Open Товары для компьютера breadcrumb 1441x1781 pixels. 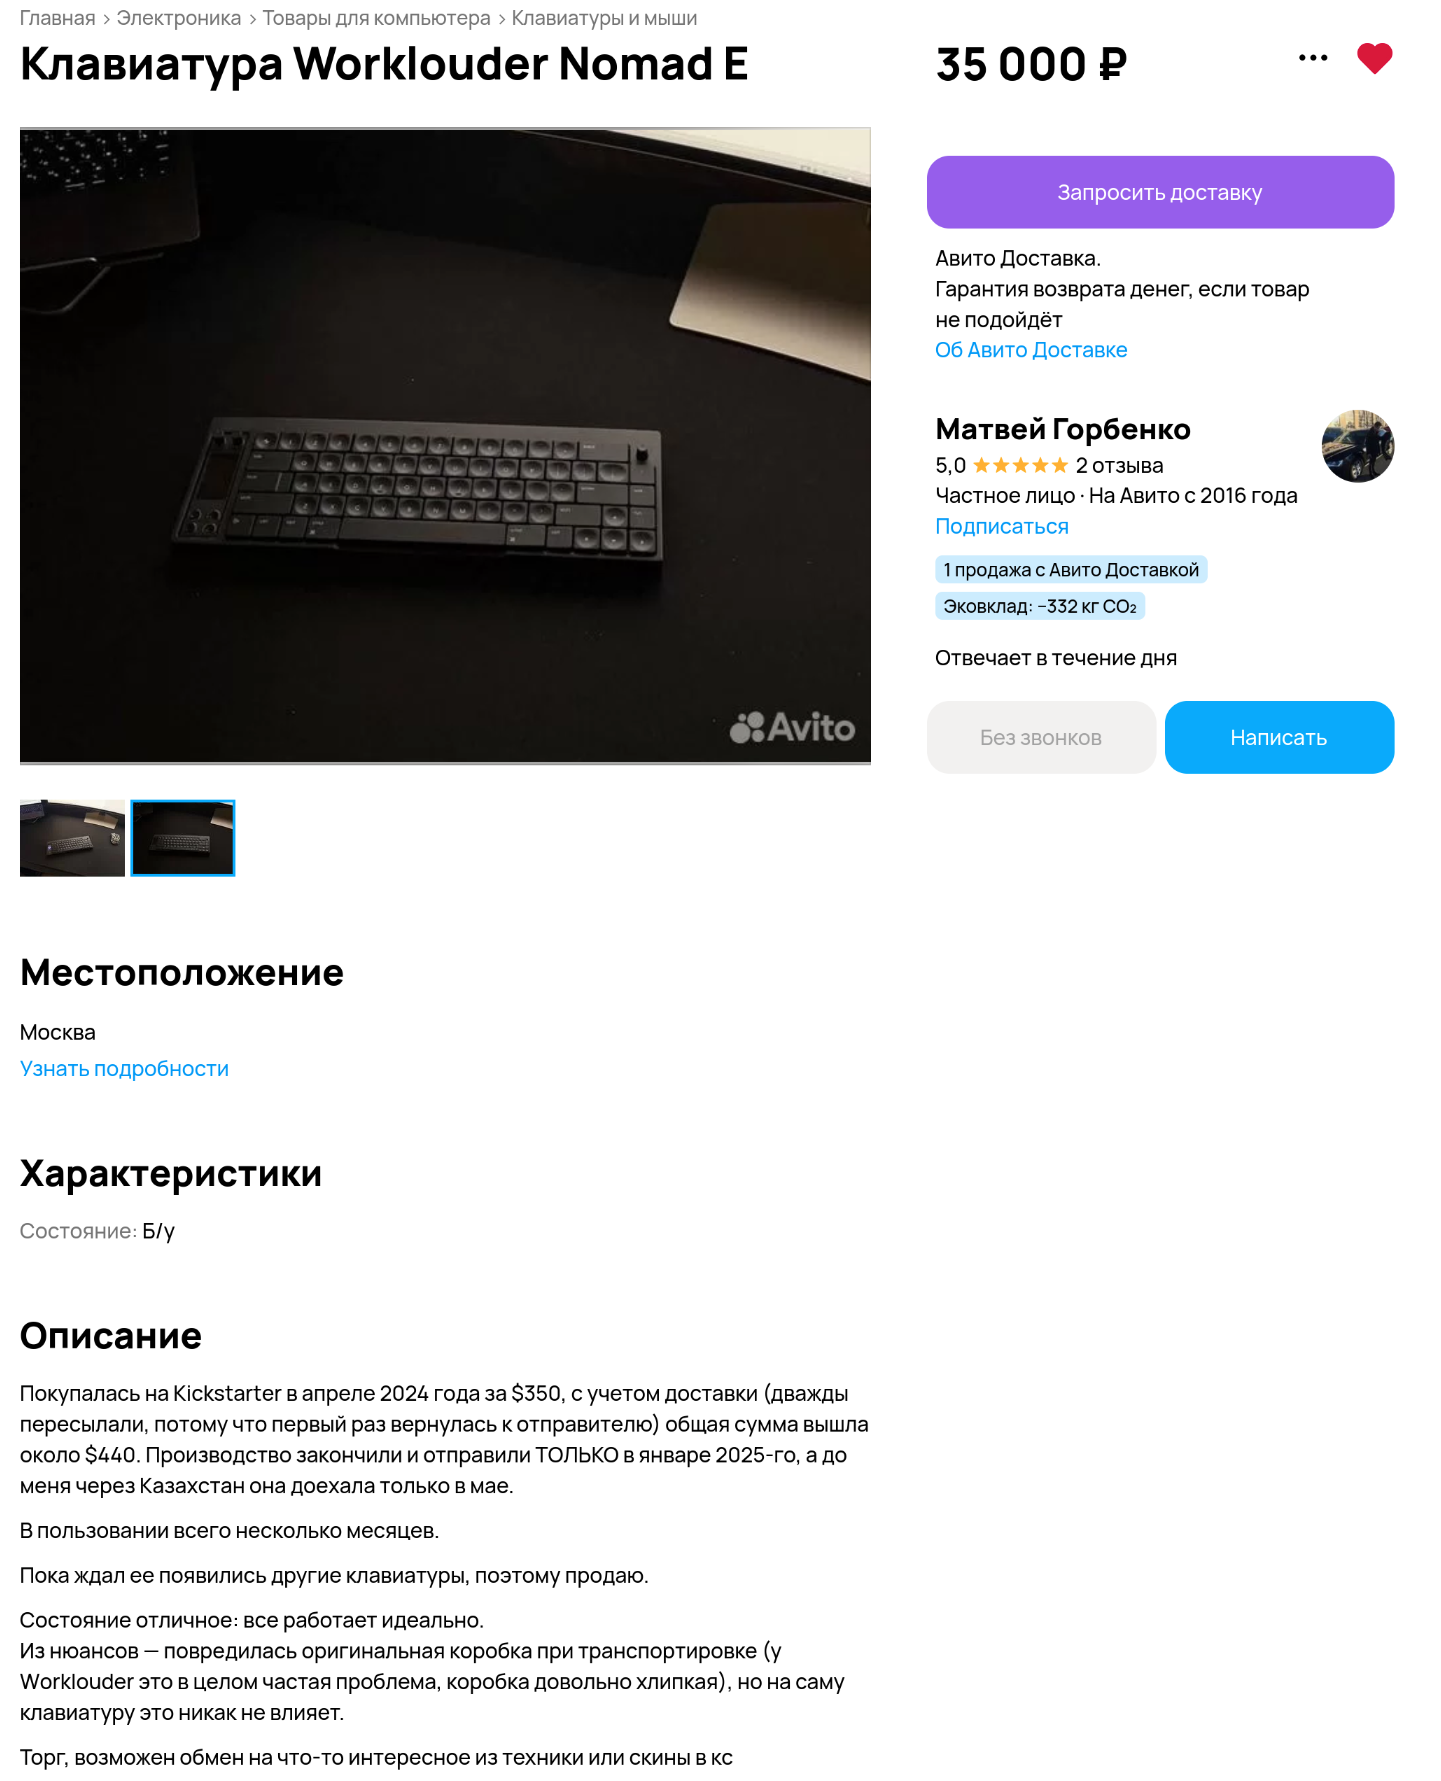tap(376, 18)
